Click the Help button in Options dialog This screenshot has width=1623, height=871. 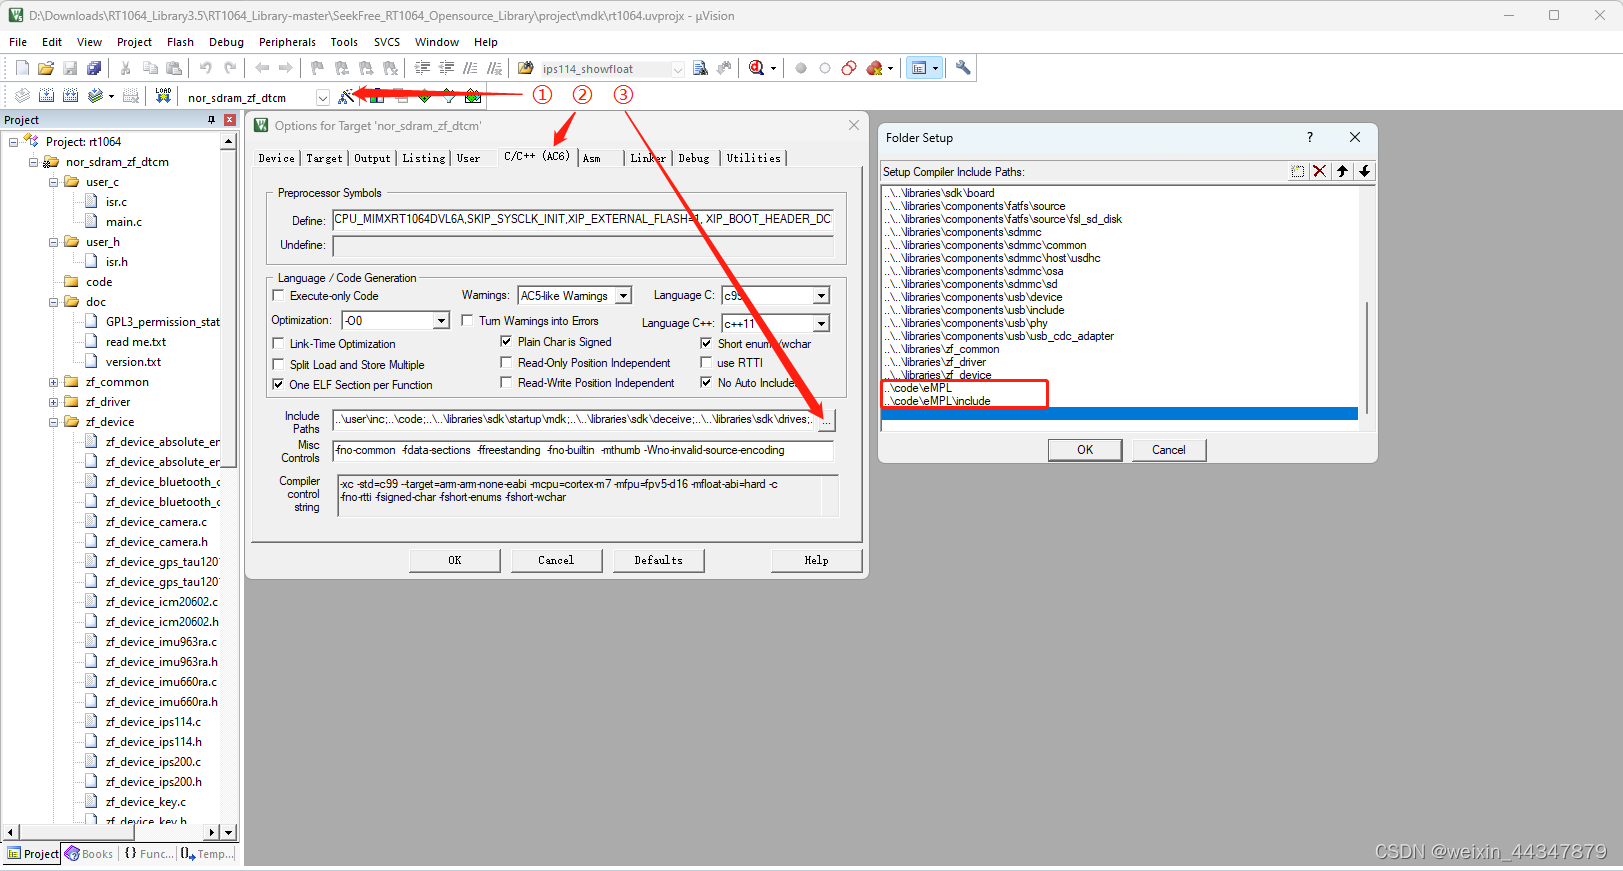816,560
